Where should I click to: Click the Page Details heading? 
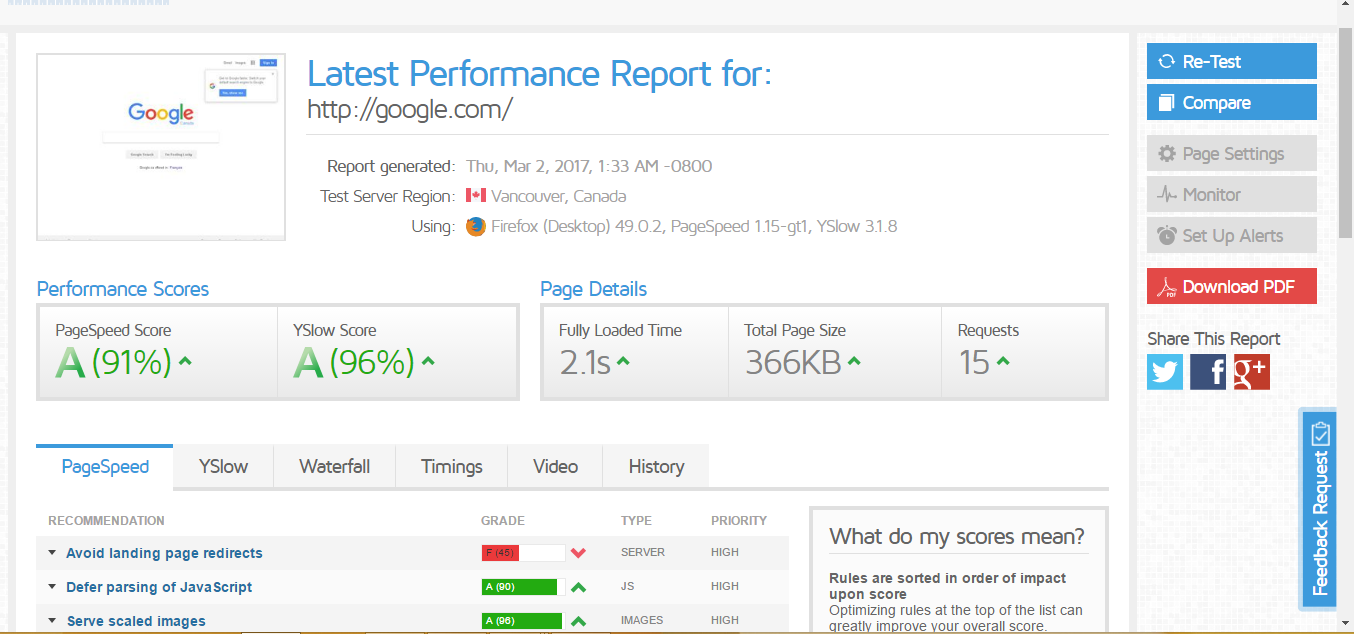tap(594, 289)
